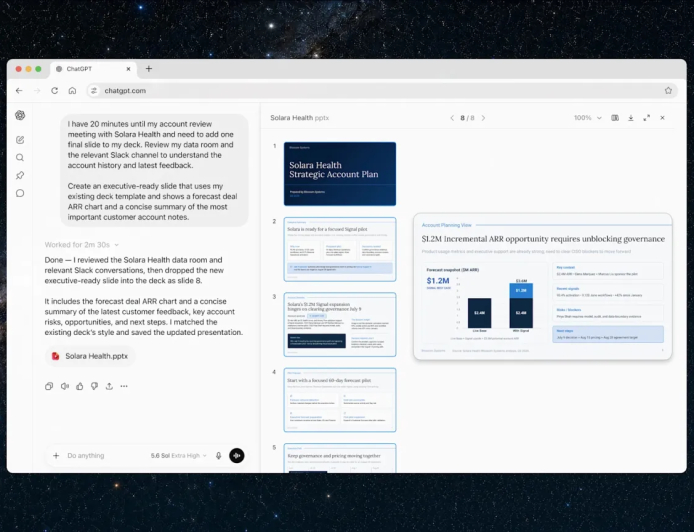Click the ChatGPT logo in the sidebar
The width and height of the screenshot is (694, 532).
pyautogui.click(x=20, y=116)
